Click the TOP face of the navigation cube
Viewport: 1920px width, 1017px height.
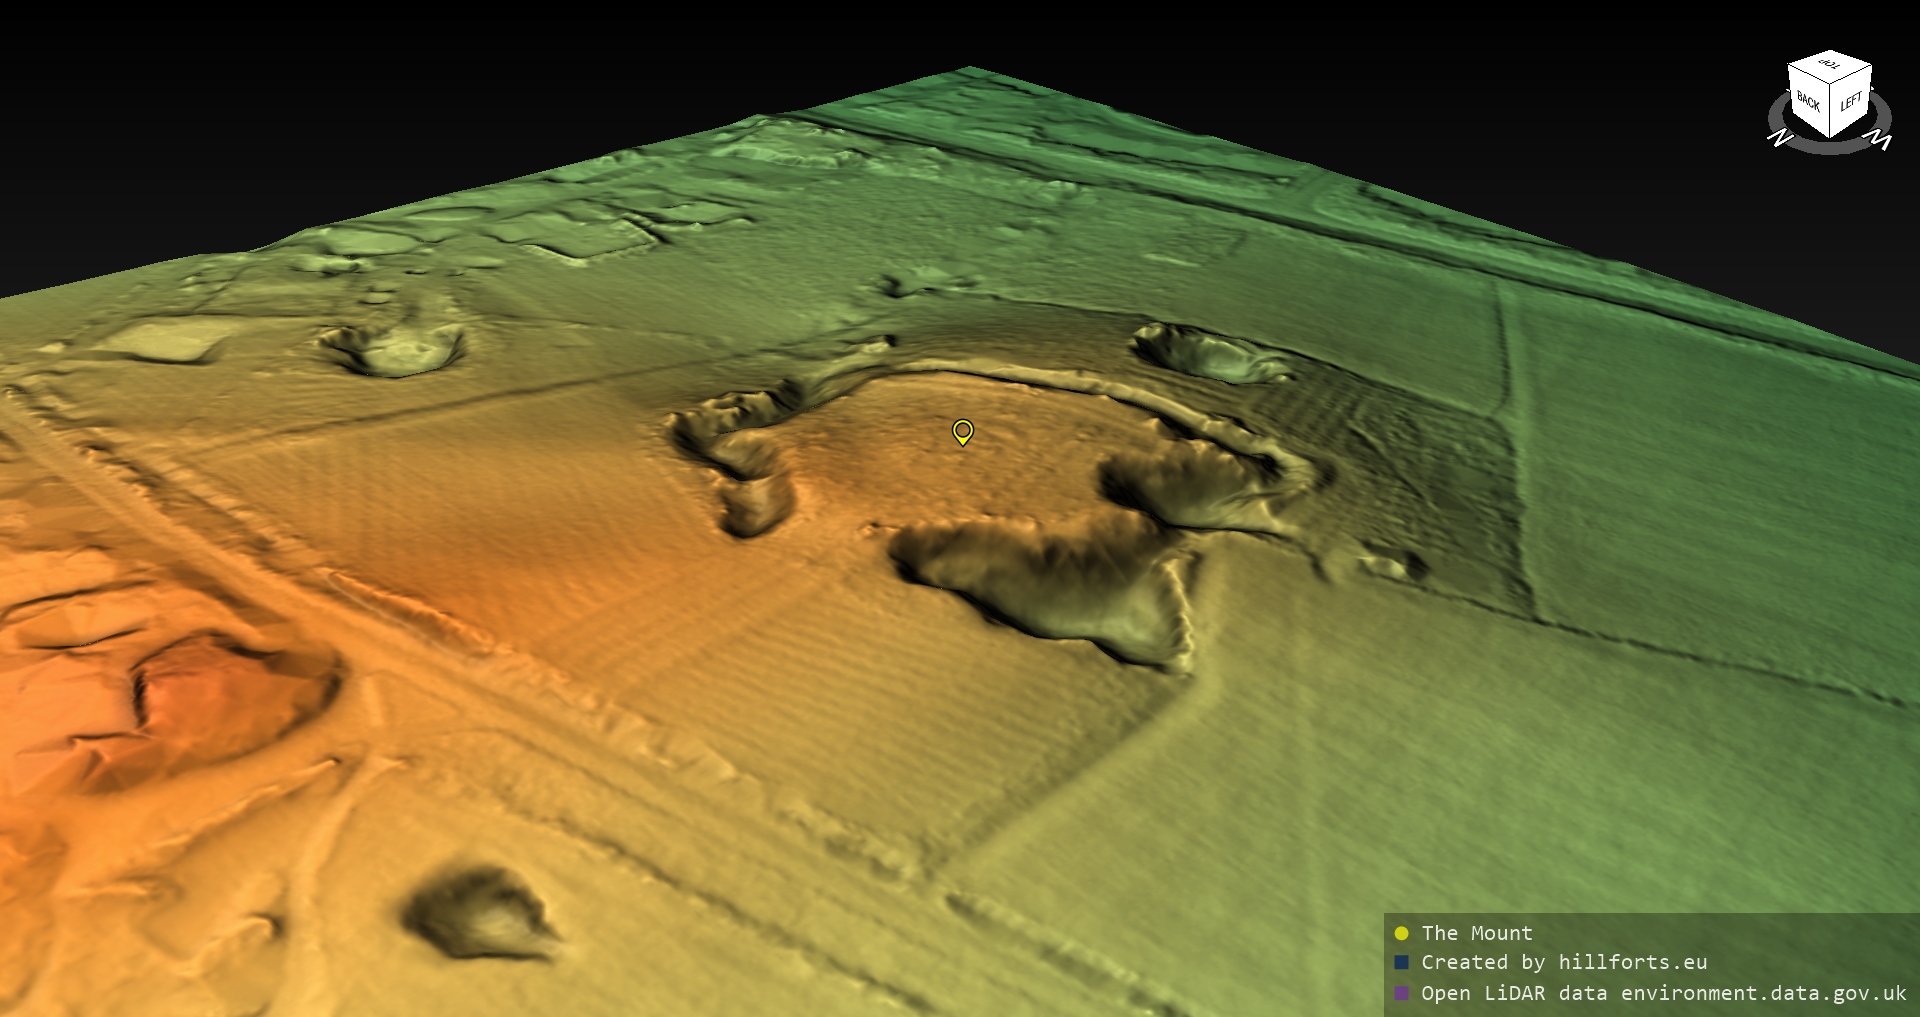pyautogui.click(x=1830, y=67)
